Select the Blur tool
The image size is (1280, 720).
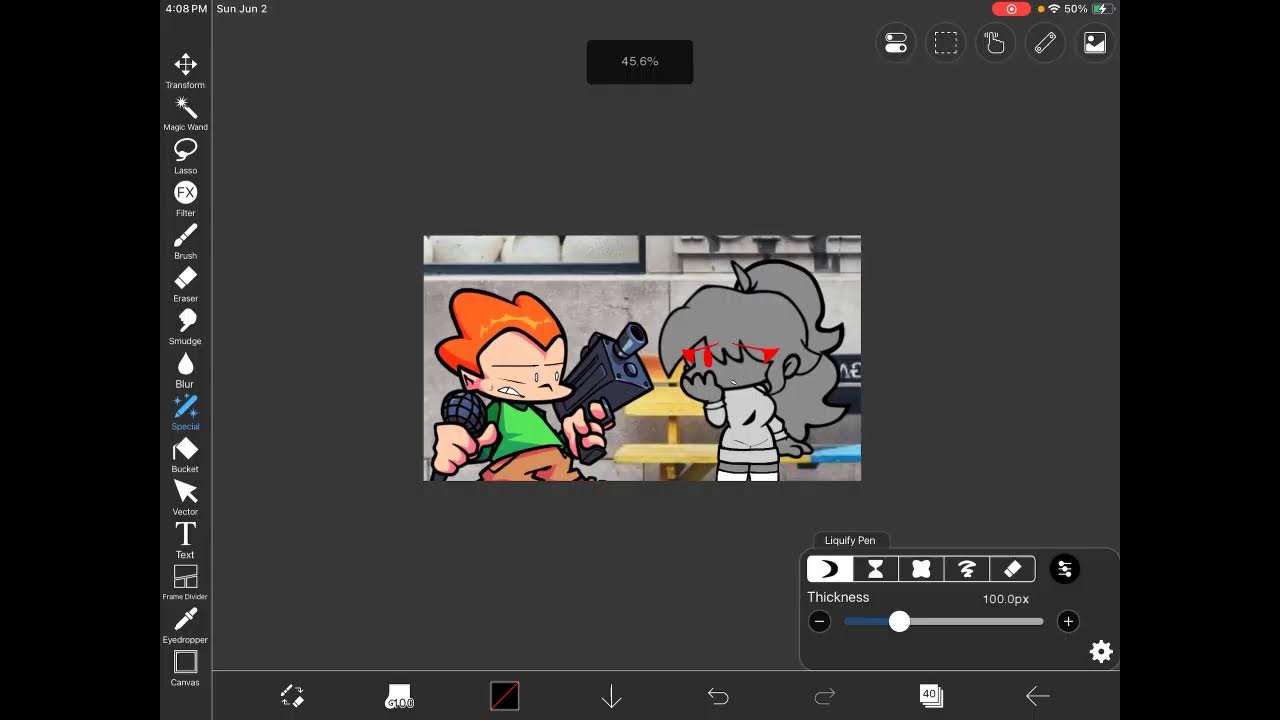(x=185, y=370)
